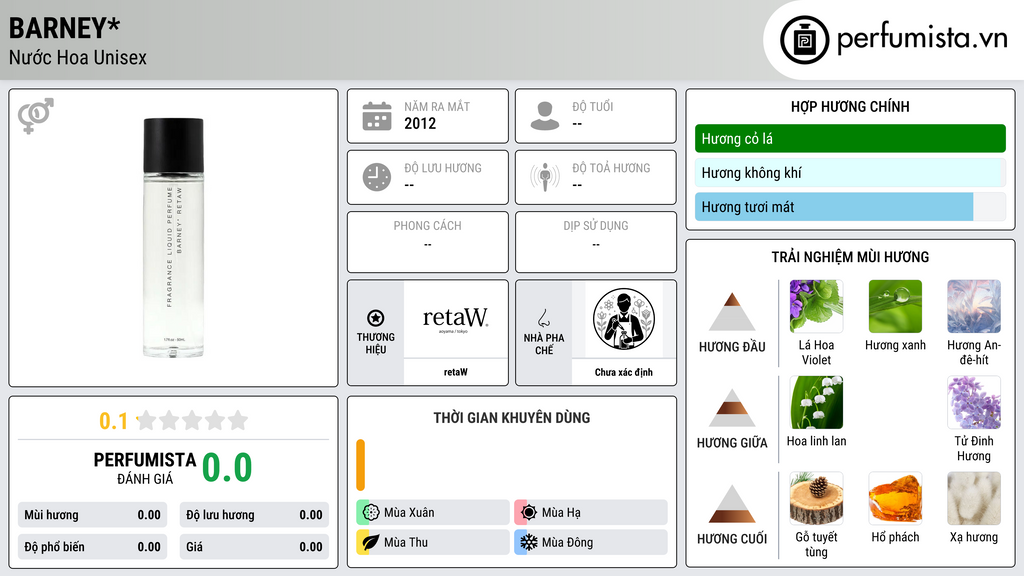Screen dimensions: 1024x576
Task: Click the unisex gender symbol icon
Action: [x=35, y=116]
